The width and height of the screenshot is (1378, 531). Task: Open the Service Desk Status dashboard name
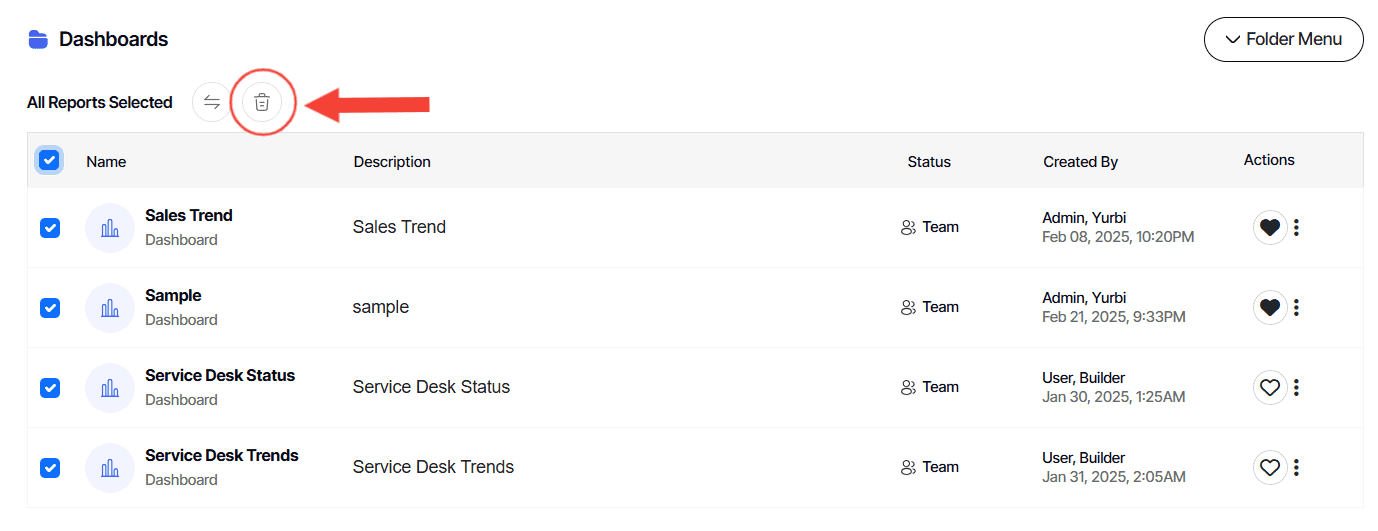[220, 376]
